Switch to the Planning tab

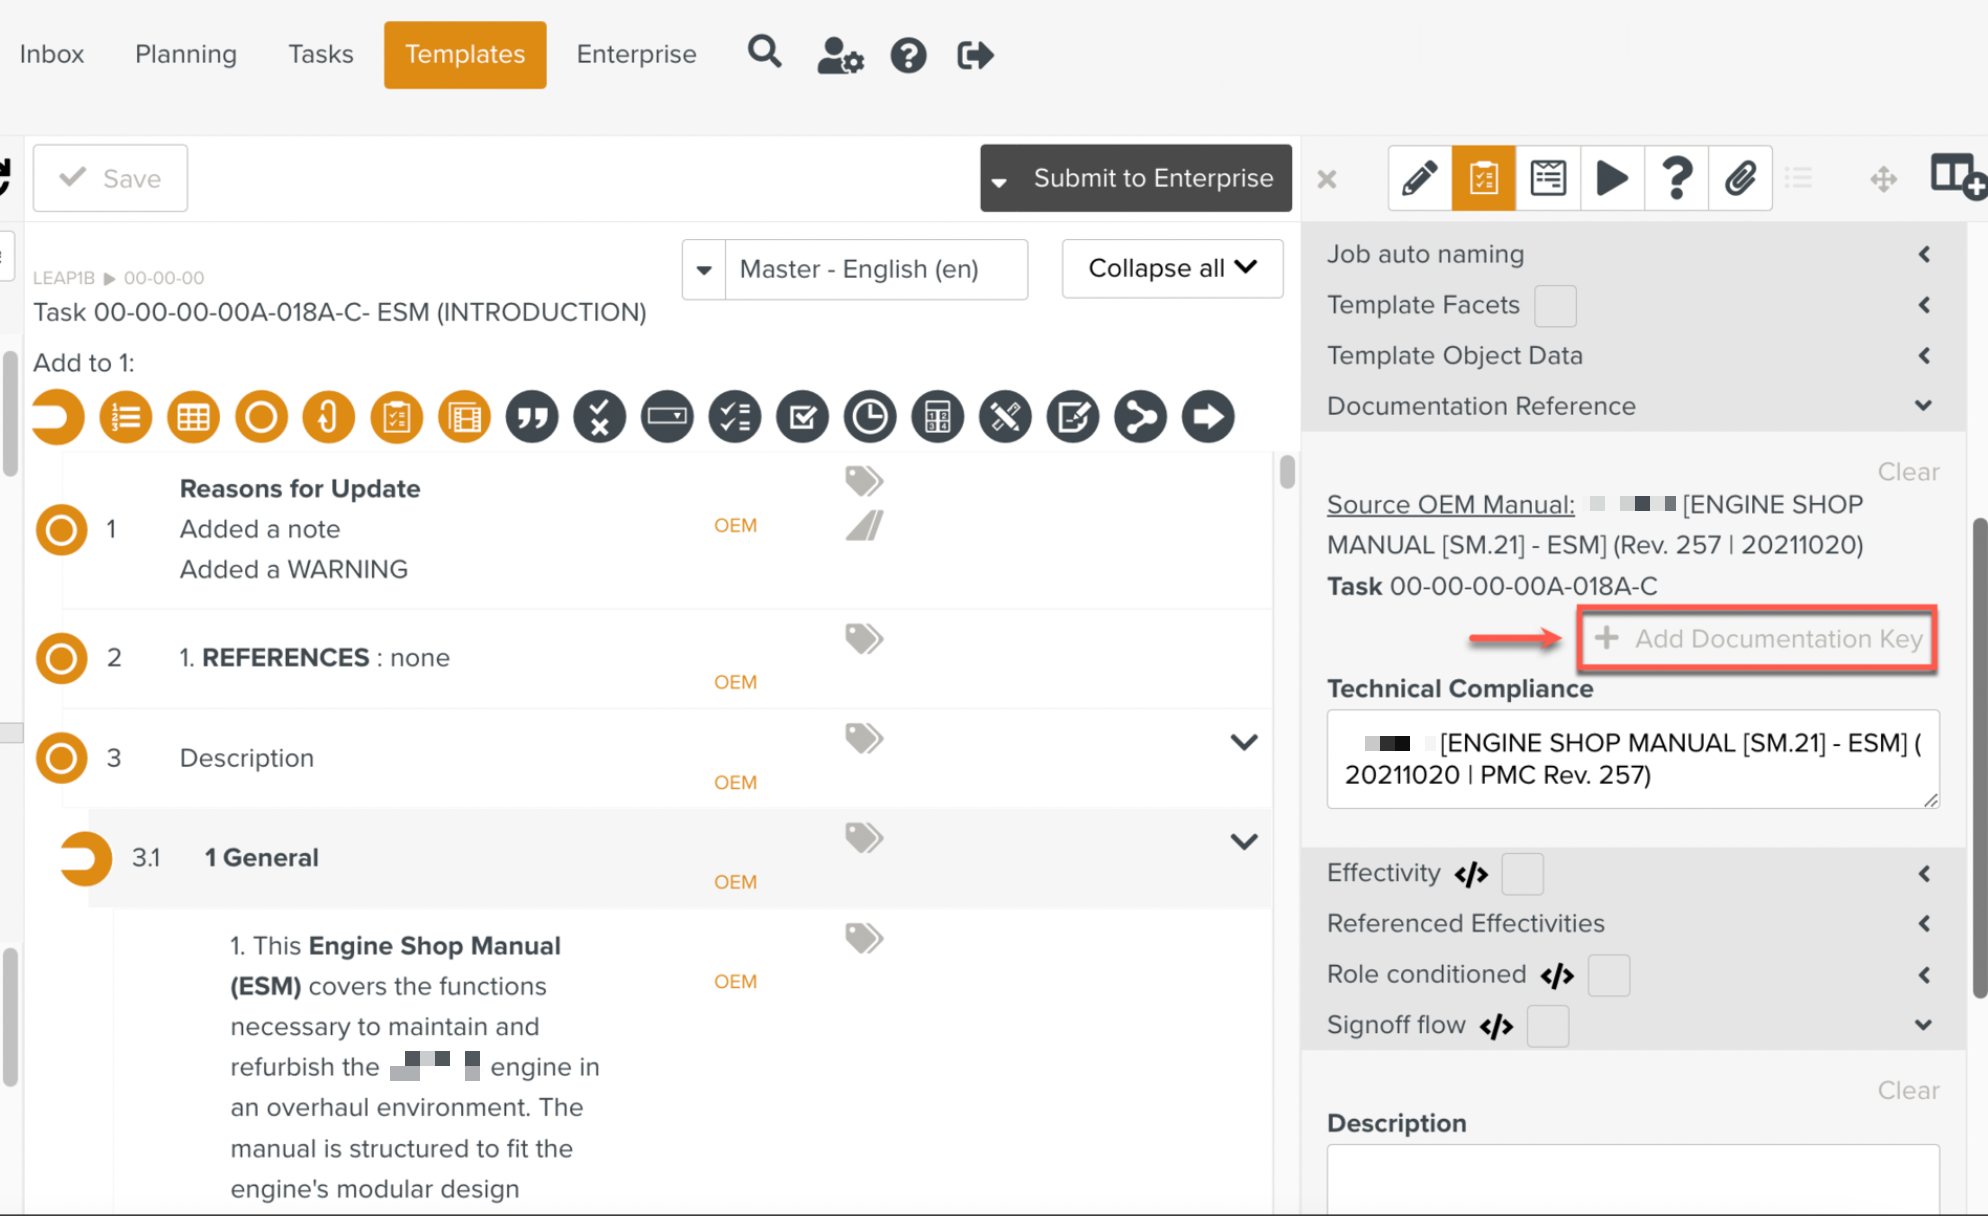(x=186, y=54)
